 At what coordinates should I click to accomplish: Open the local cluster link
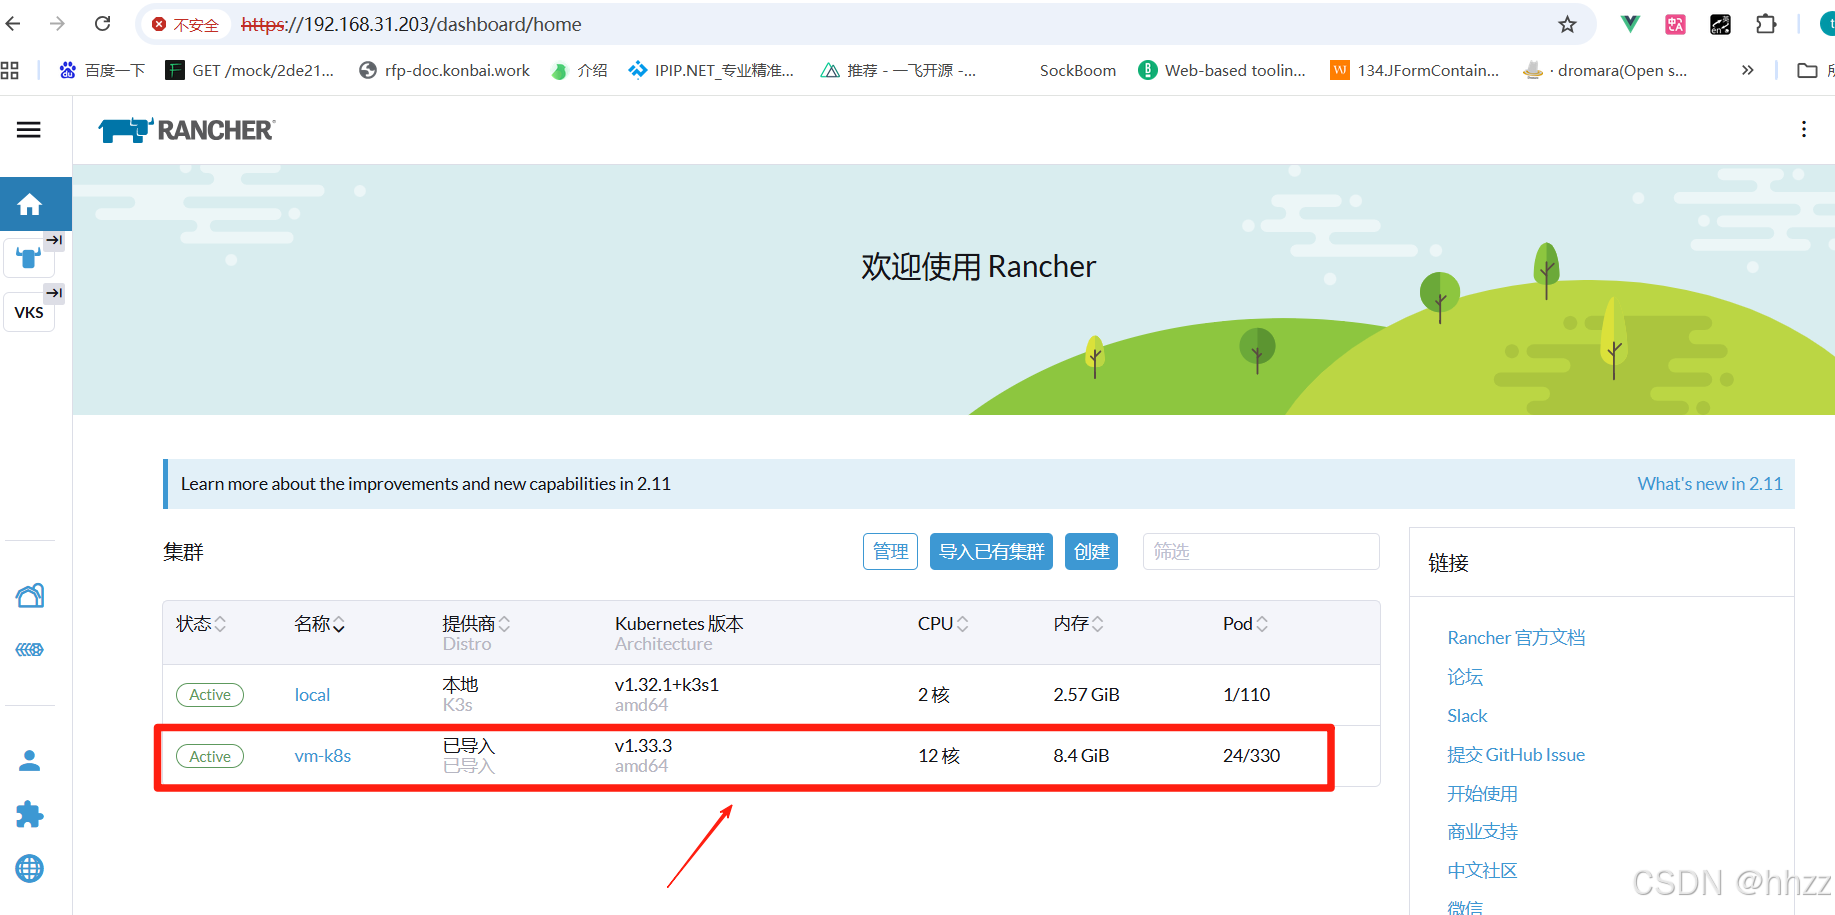point(312,695)
